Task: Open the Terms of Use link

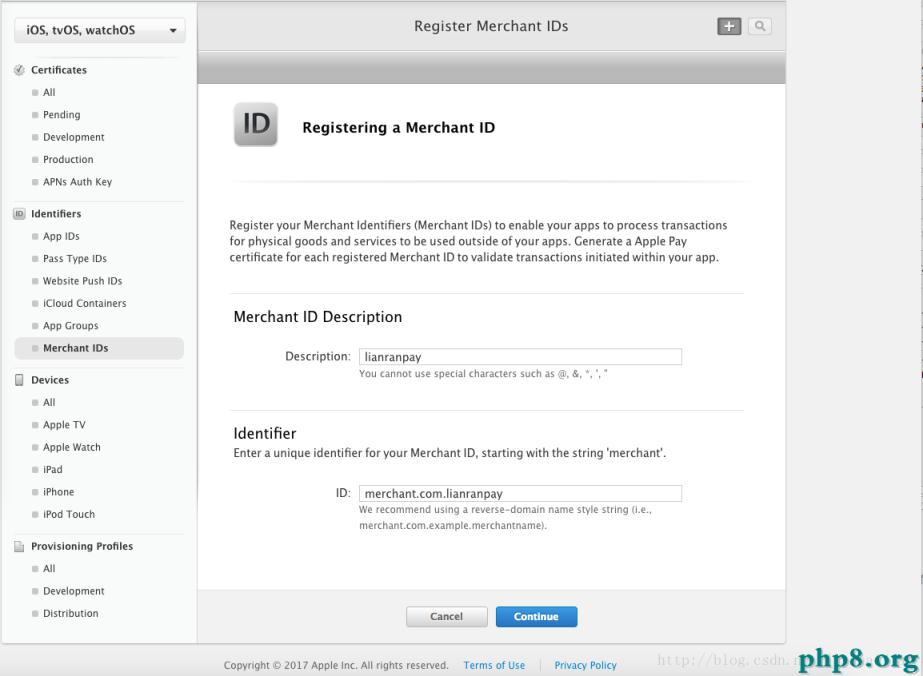Action: (494, 665)
